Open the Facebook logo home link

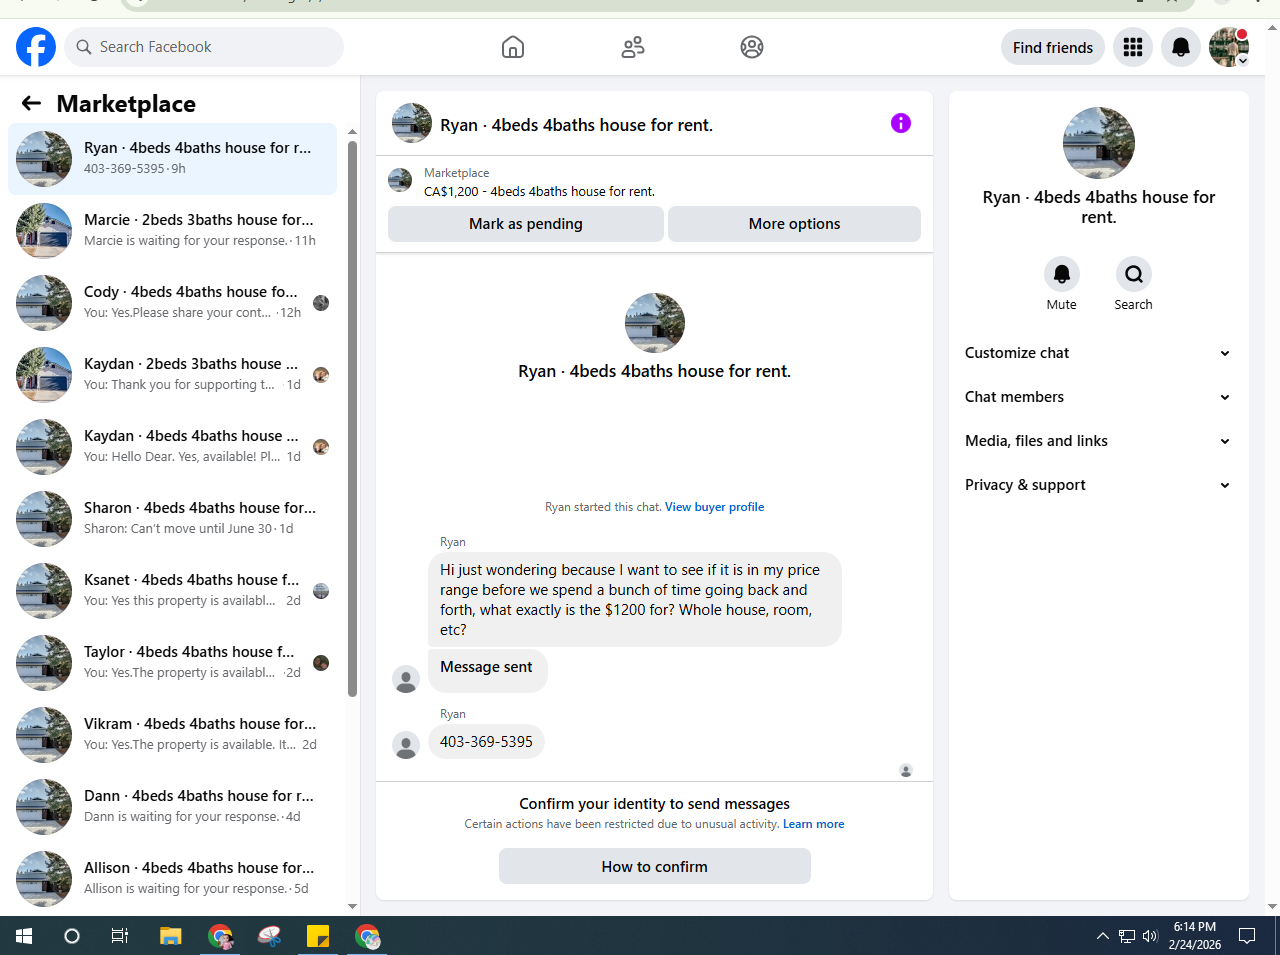coord(36,47)
